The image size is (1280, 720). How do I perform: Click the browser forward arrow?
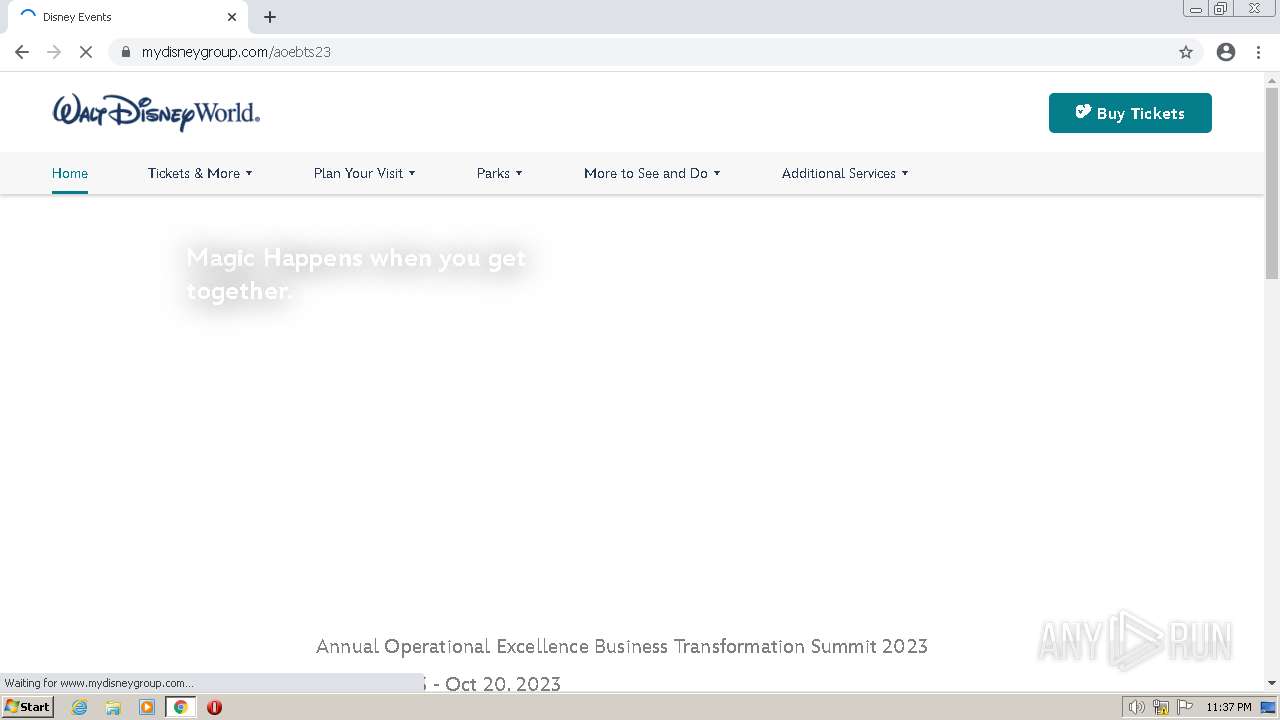tap(54, 52)
